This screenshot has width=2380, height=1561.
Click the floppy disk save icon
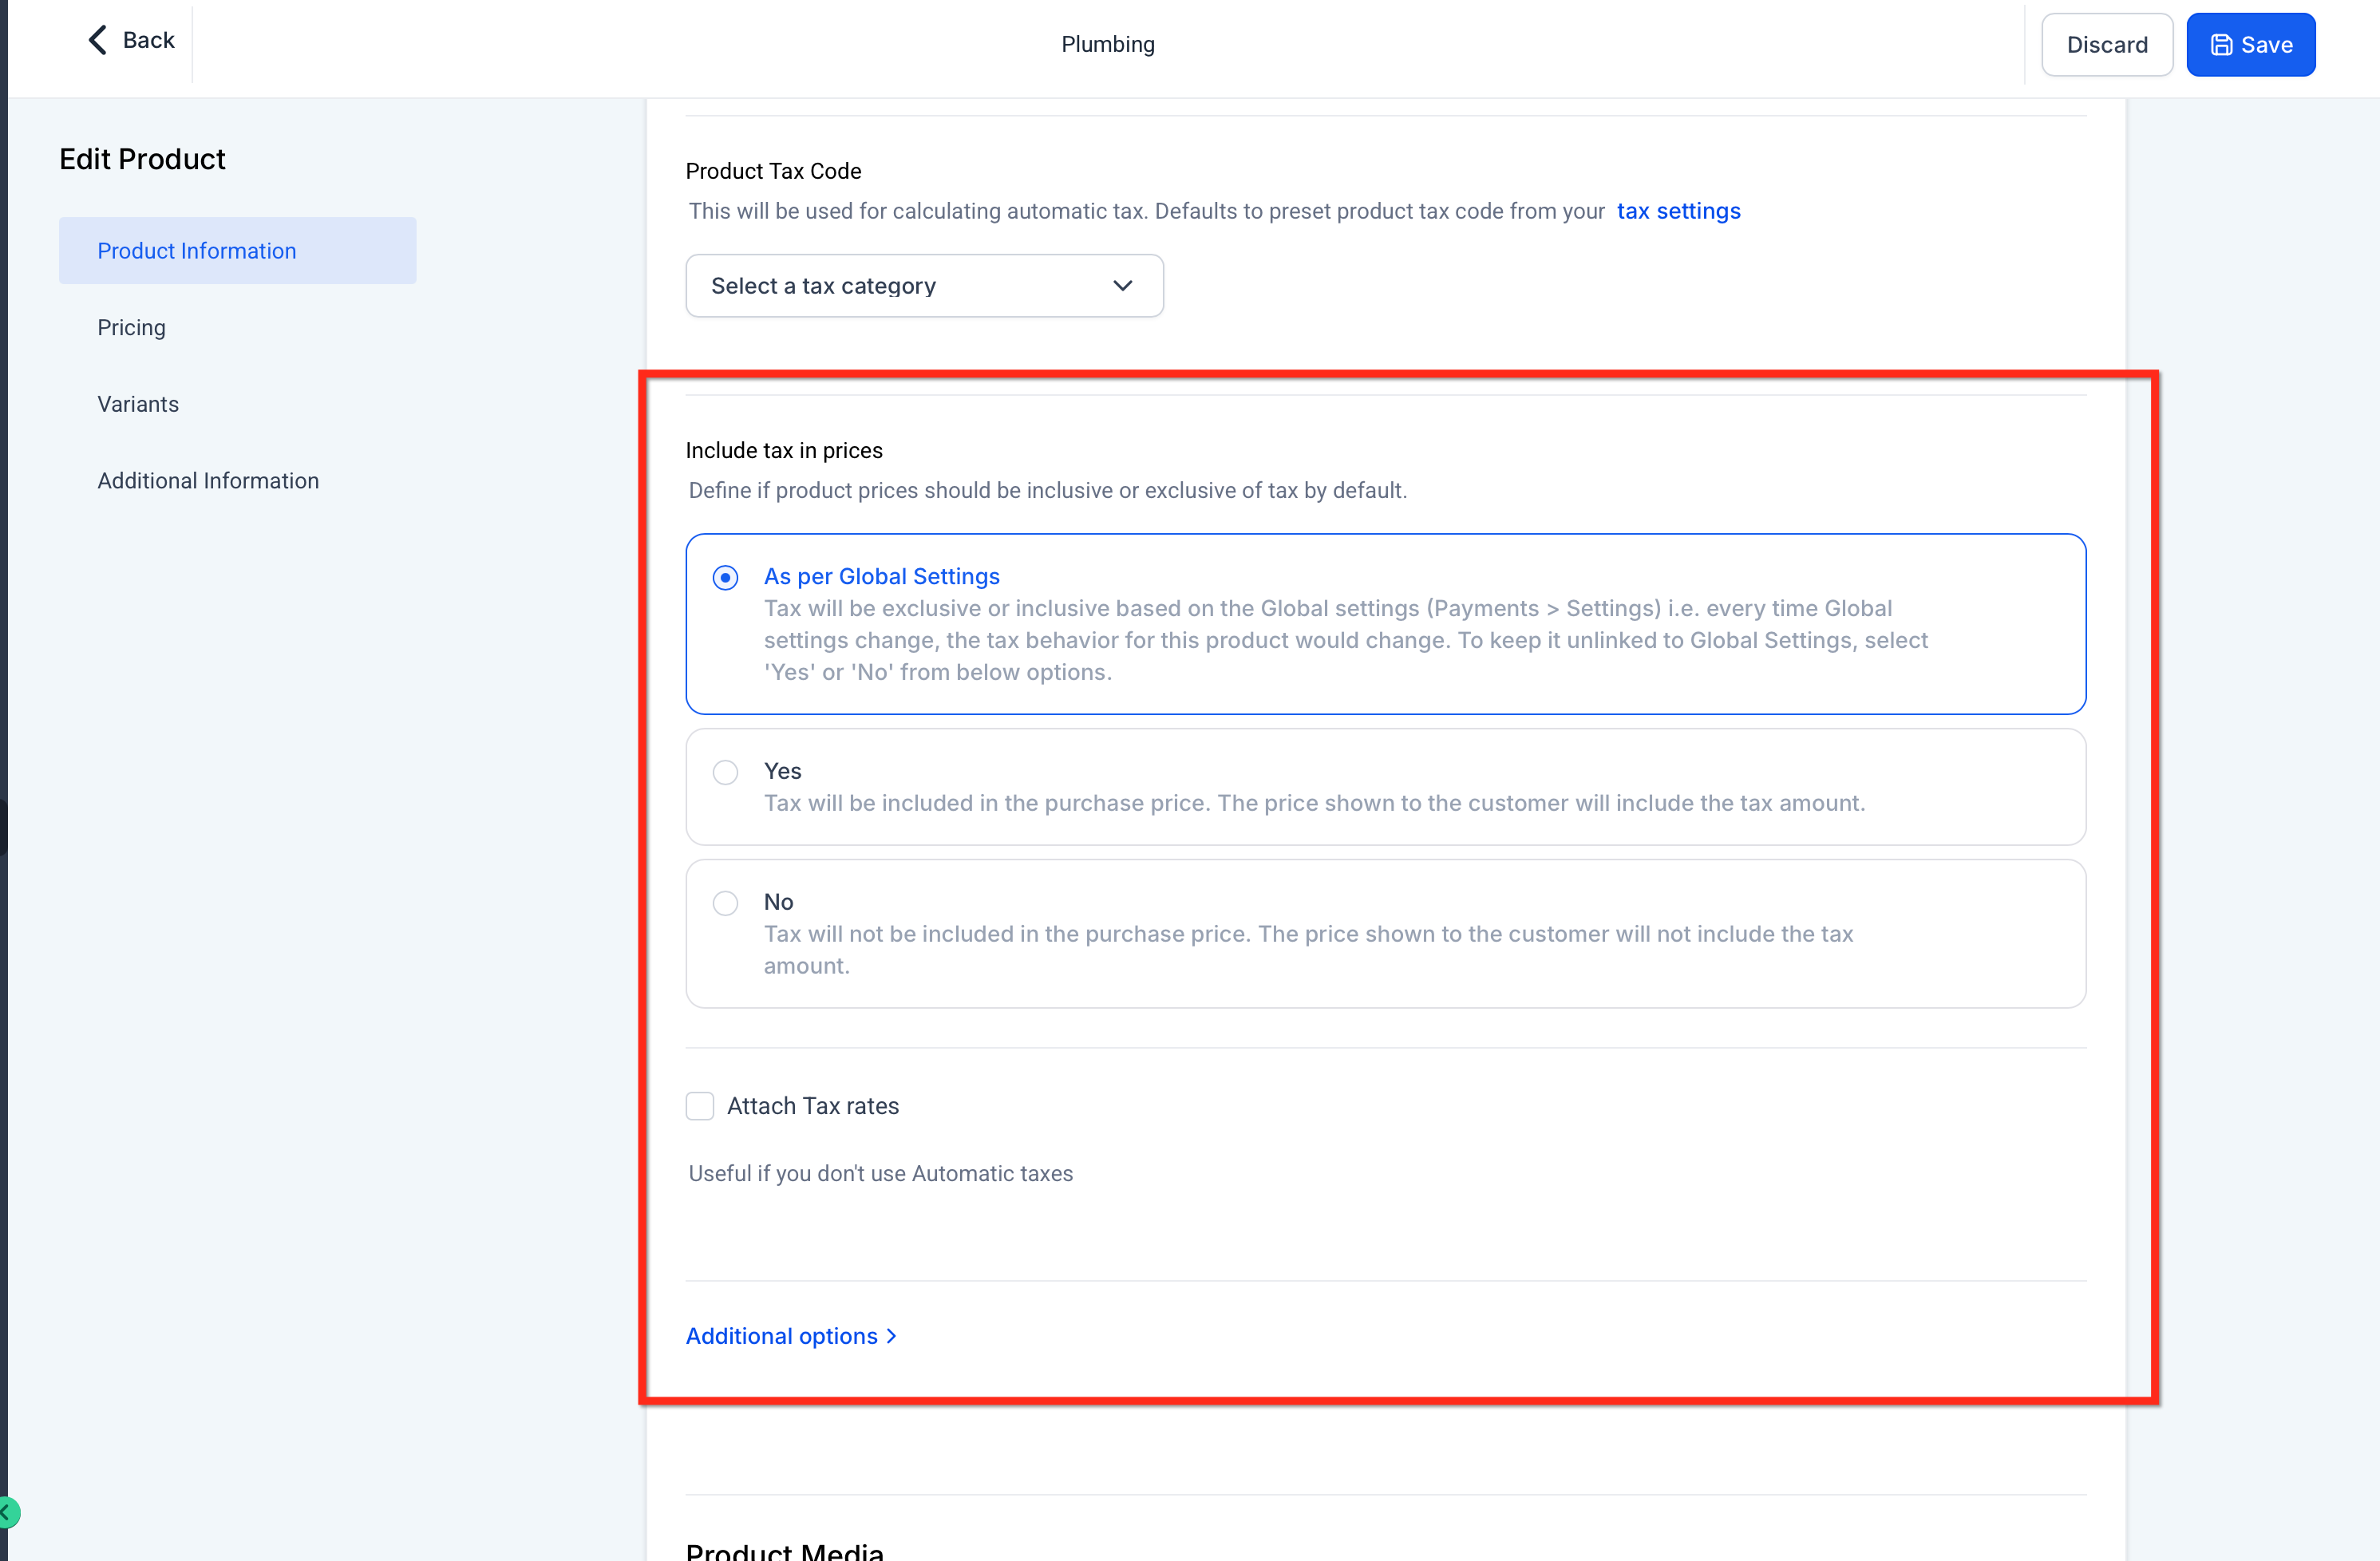pos(2221,45)
